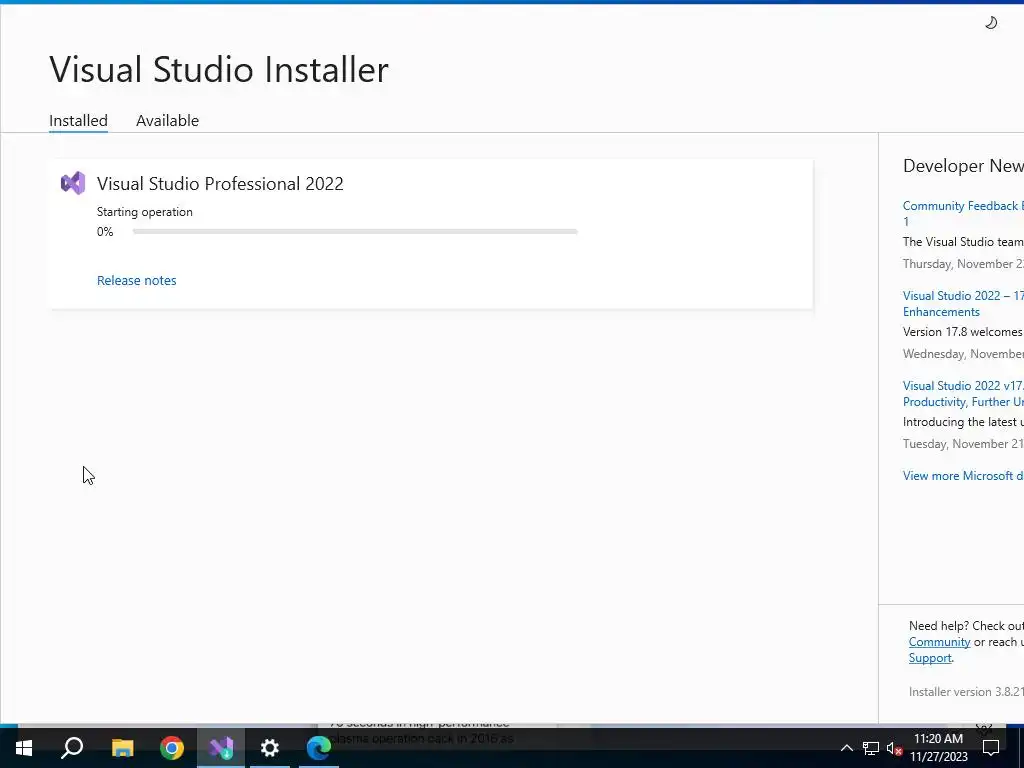Launch Microsoft Edge from taskbar
The width and height of the screenshot is (1024, 768).
[319, 748]
